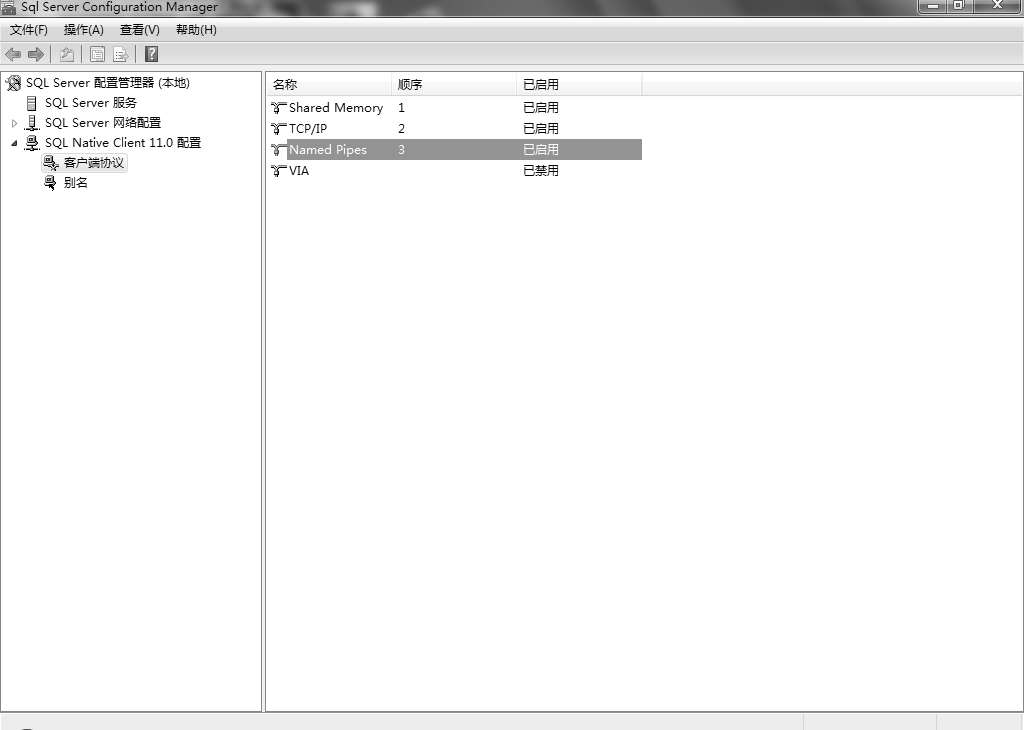Image resolution: width=1024 pixels, height=730 pixels.
Task: Select the Named Pipes row name
Action: pos(328,150)
